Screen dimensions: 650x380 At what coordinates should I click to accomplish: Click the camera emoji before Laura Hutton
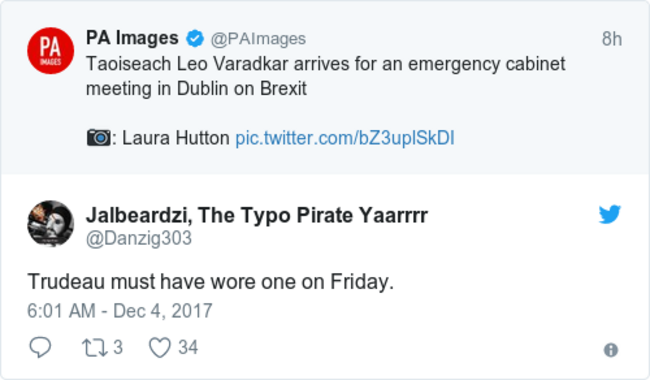[99, 138]
